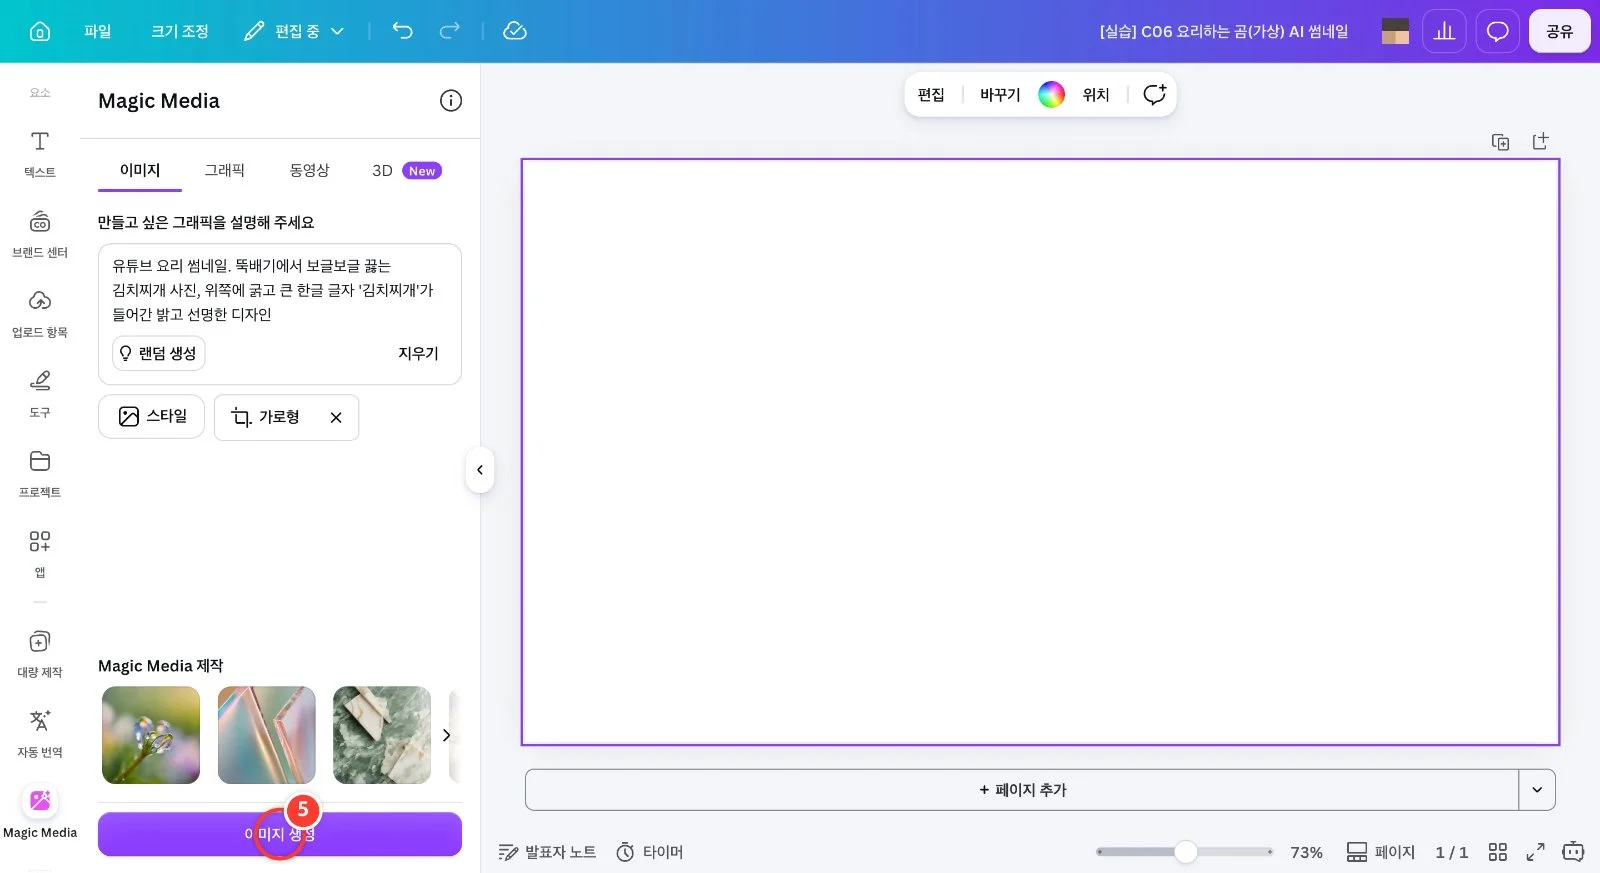Expand add-page options chevron
This screenshot has height=873, width=1600.
(1537, 790)
